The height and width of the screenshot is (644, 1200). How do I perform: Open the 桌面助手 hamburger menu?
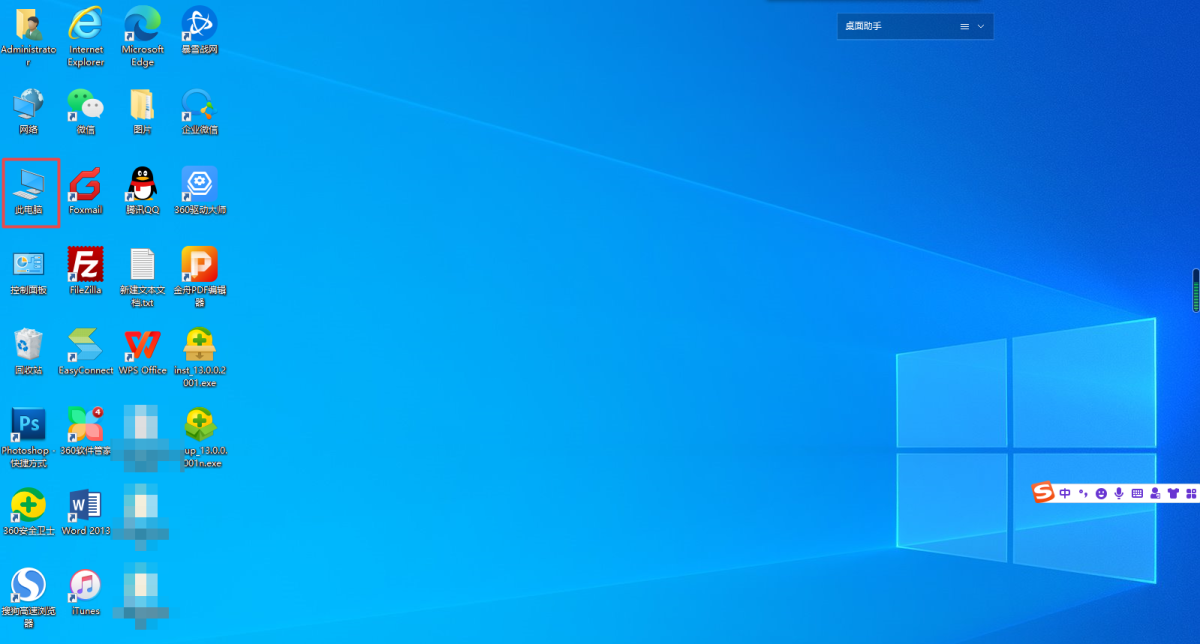pyautogui.click(x=965, y=26)
